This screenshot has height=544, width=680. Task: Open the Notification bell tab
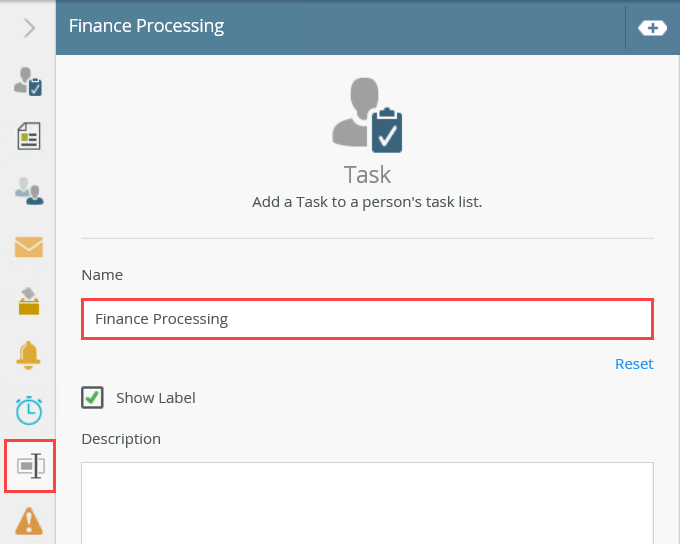[x=28, y=355]
